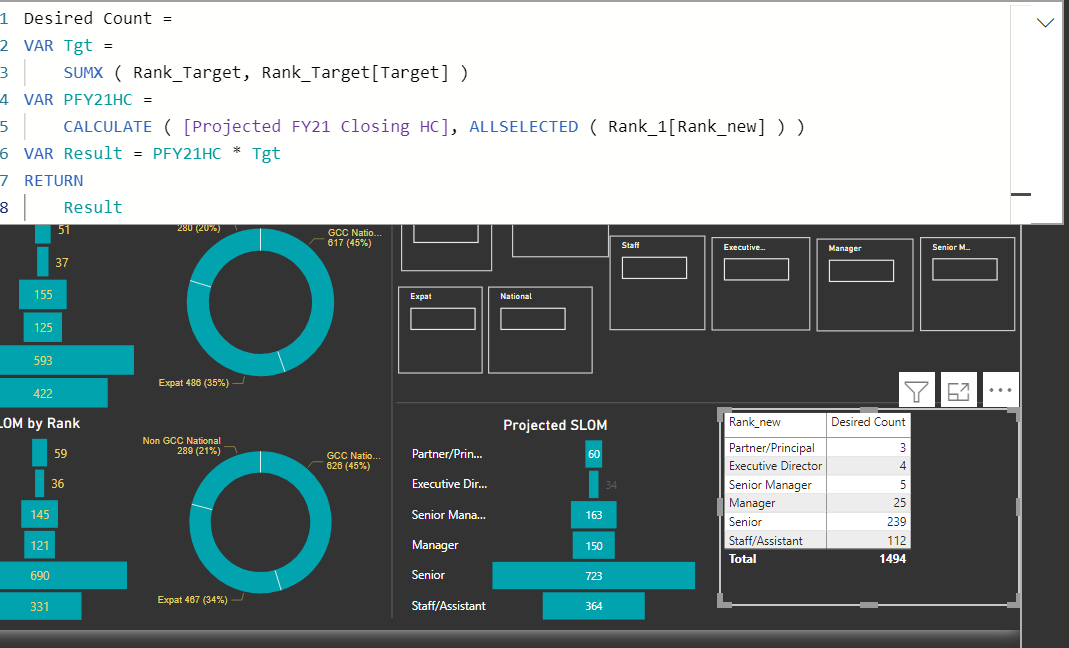Screen dimensions: 1069x648
Task: Select the Executive Director table row
Action: tap(817, 466)
